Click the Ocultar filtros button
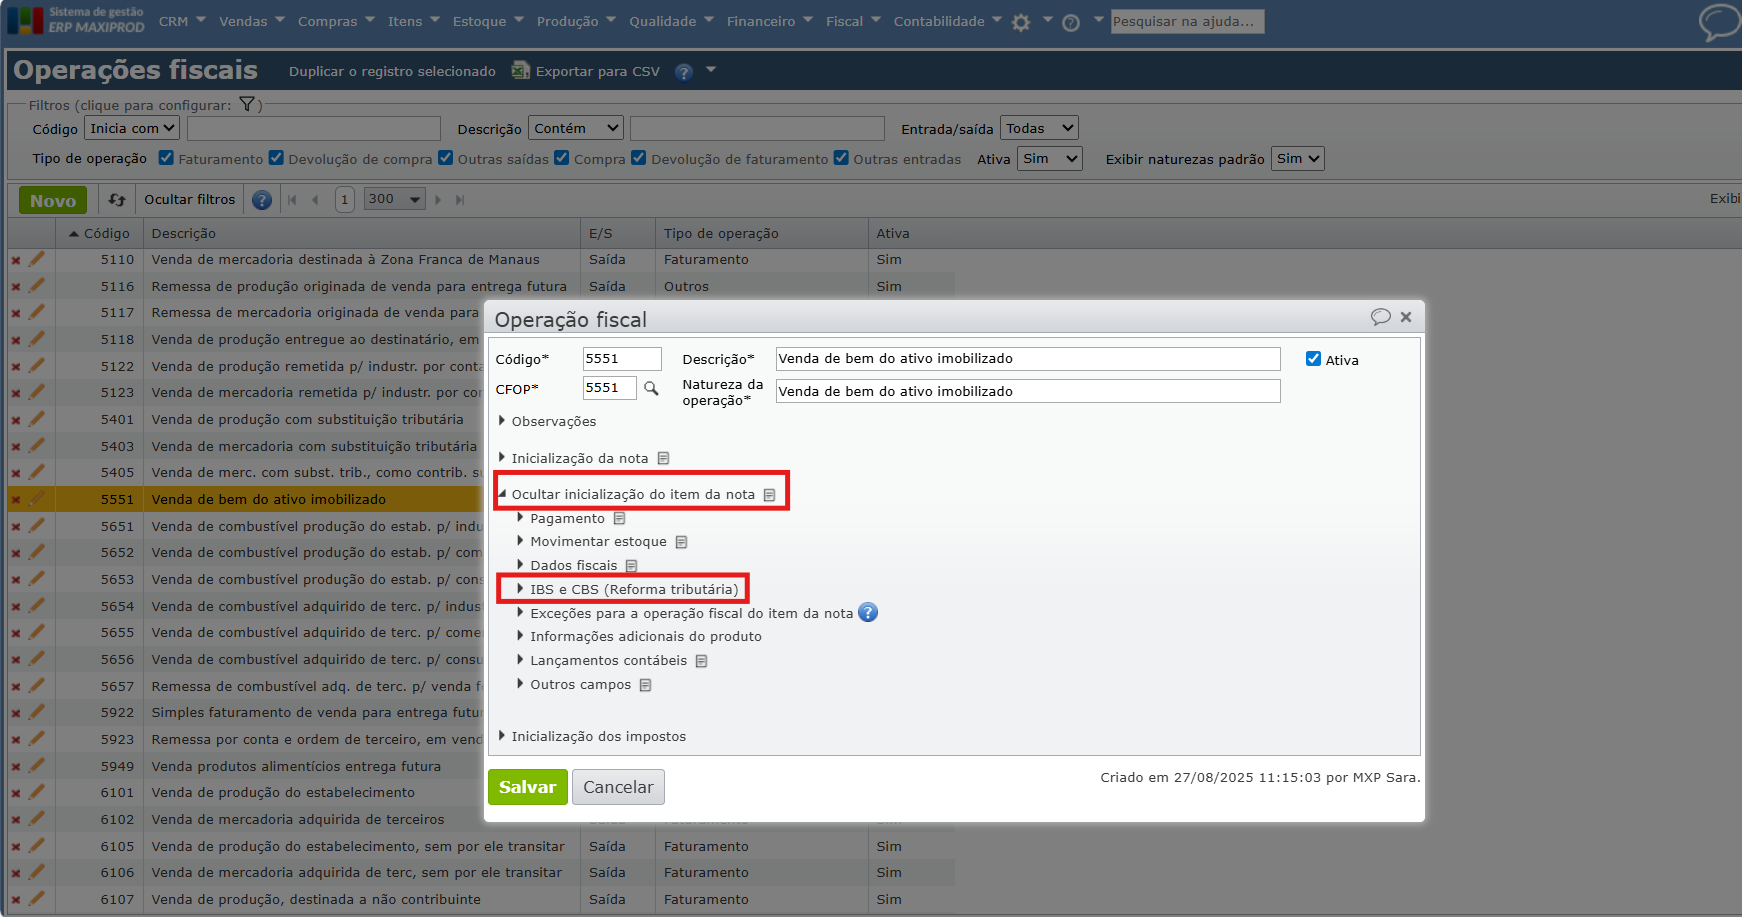The image size is (1742, 917). (x=190, y=199)
